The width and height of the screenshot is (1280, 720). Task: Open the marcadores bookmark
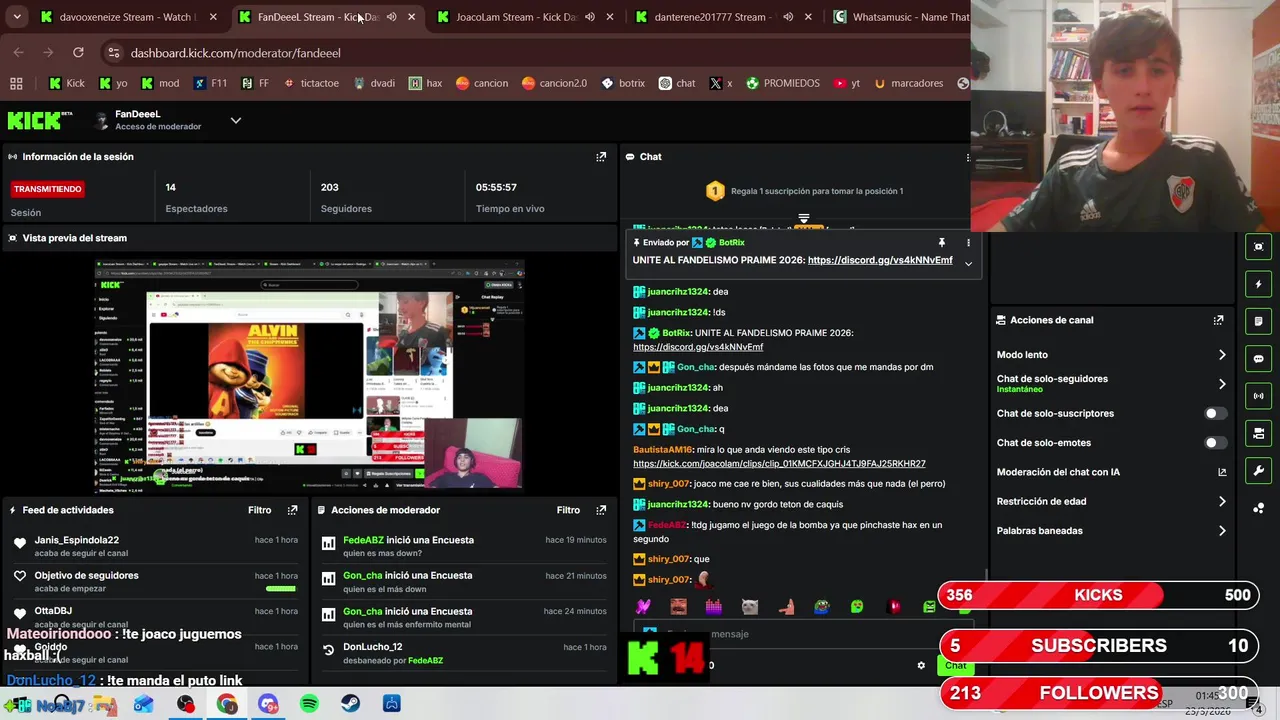tap(908, 83)
